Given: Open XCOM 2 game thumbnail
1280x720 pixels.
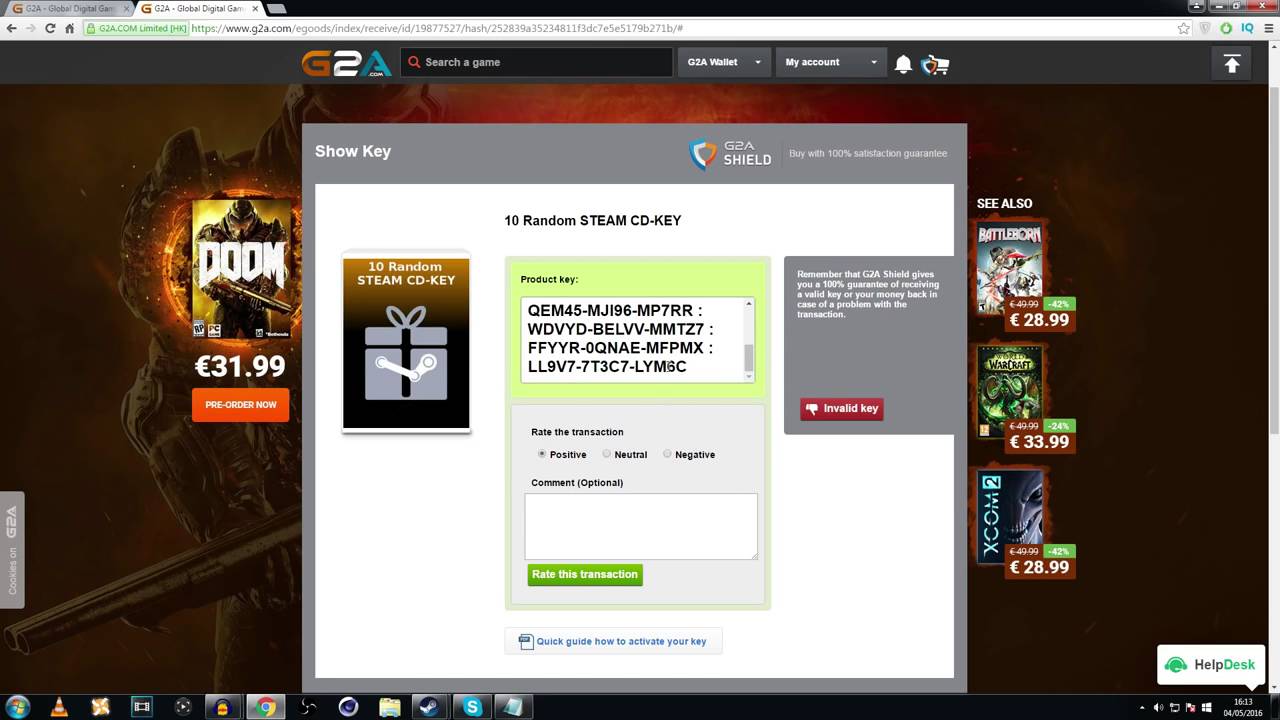Looking at the screenshot, I should click(1010, 517).
